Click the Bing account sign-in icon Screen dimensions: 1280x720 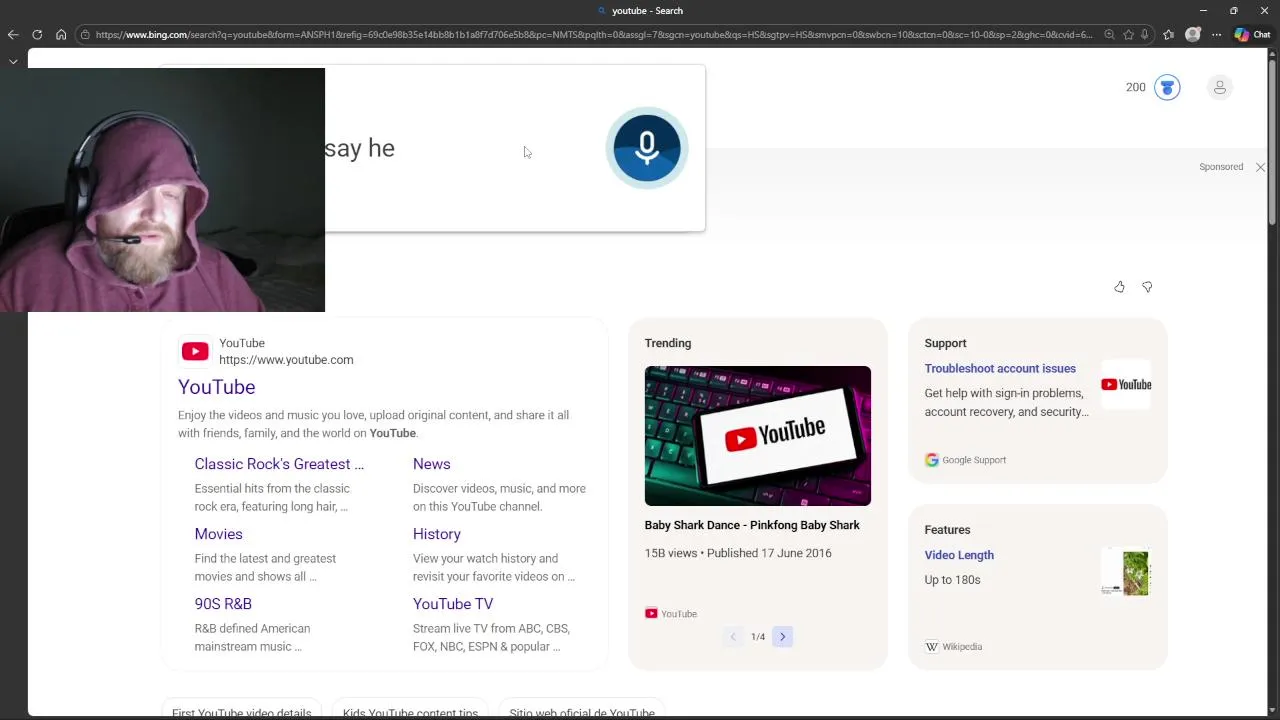1220,88
